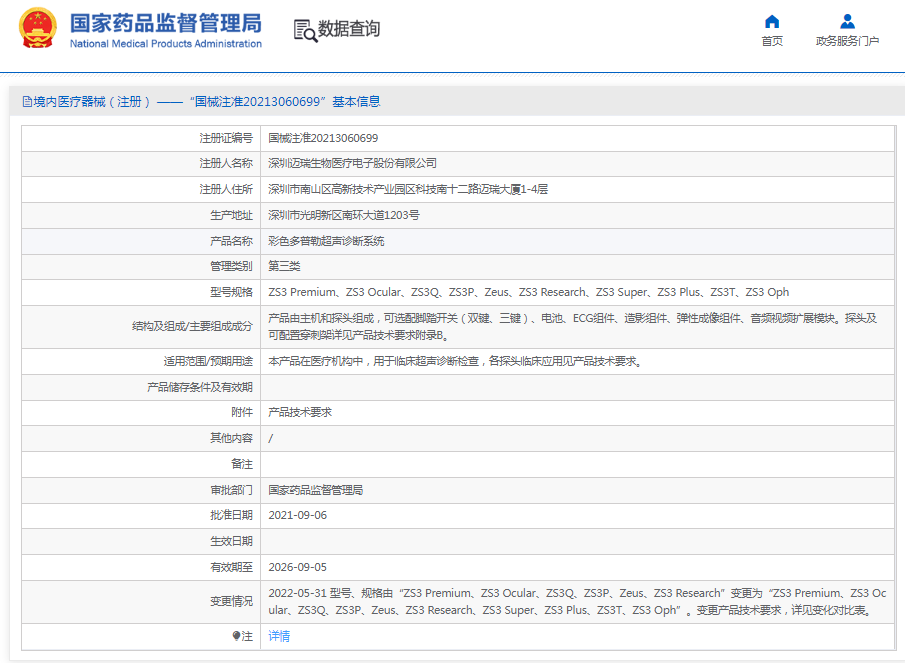Click the 首页 text label
Image resolution: width=905 pixels, height=663 pixels.
point(772,41)
